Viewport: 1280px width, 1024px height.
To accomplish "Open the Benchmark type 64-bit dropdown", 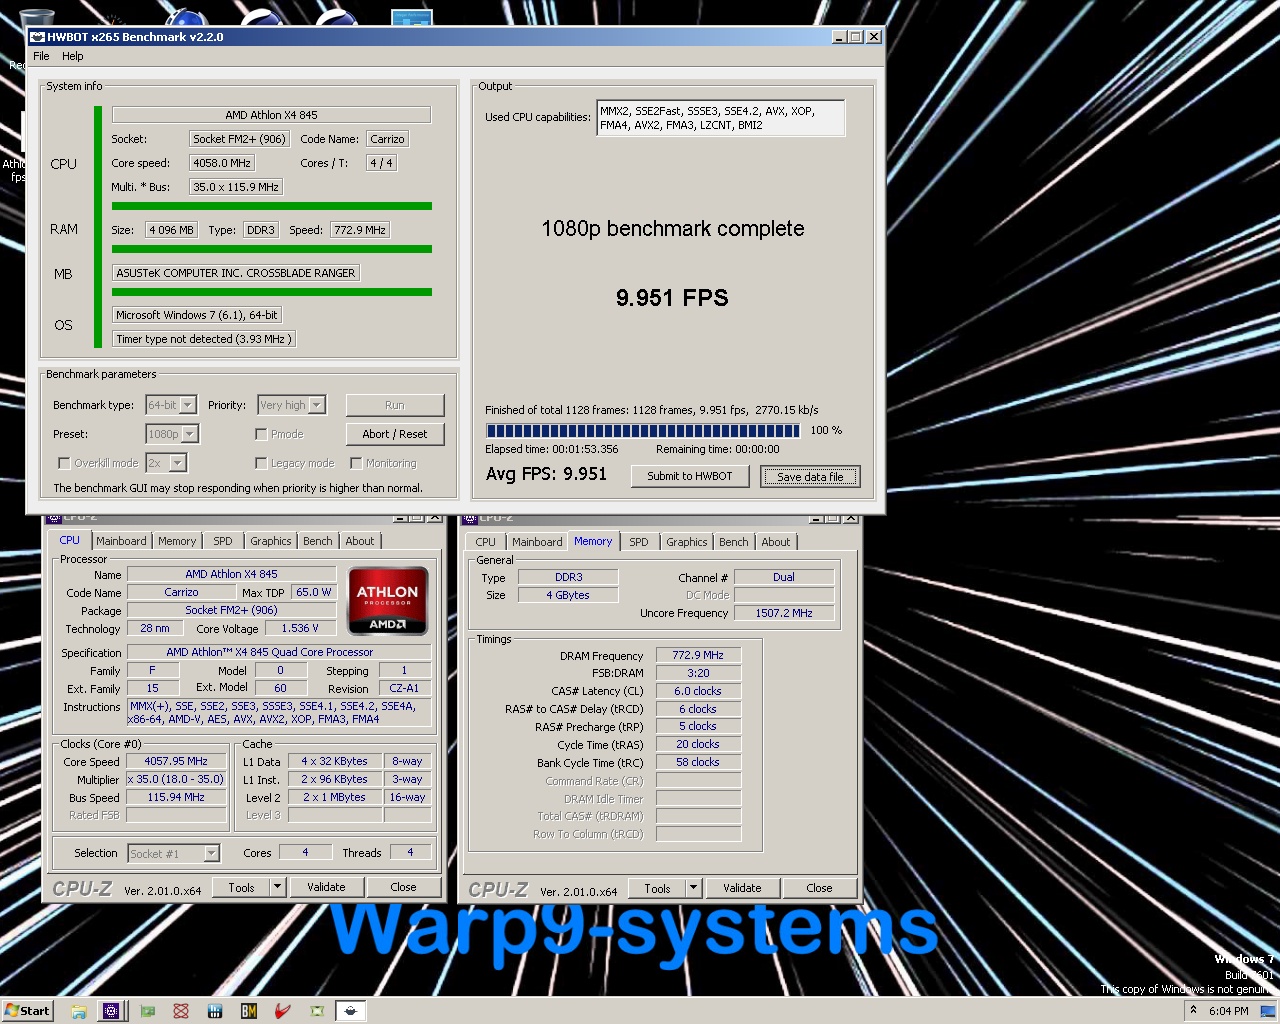I will (x=171, y=405).
